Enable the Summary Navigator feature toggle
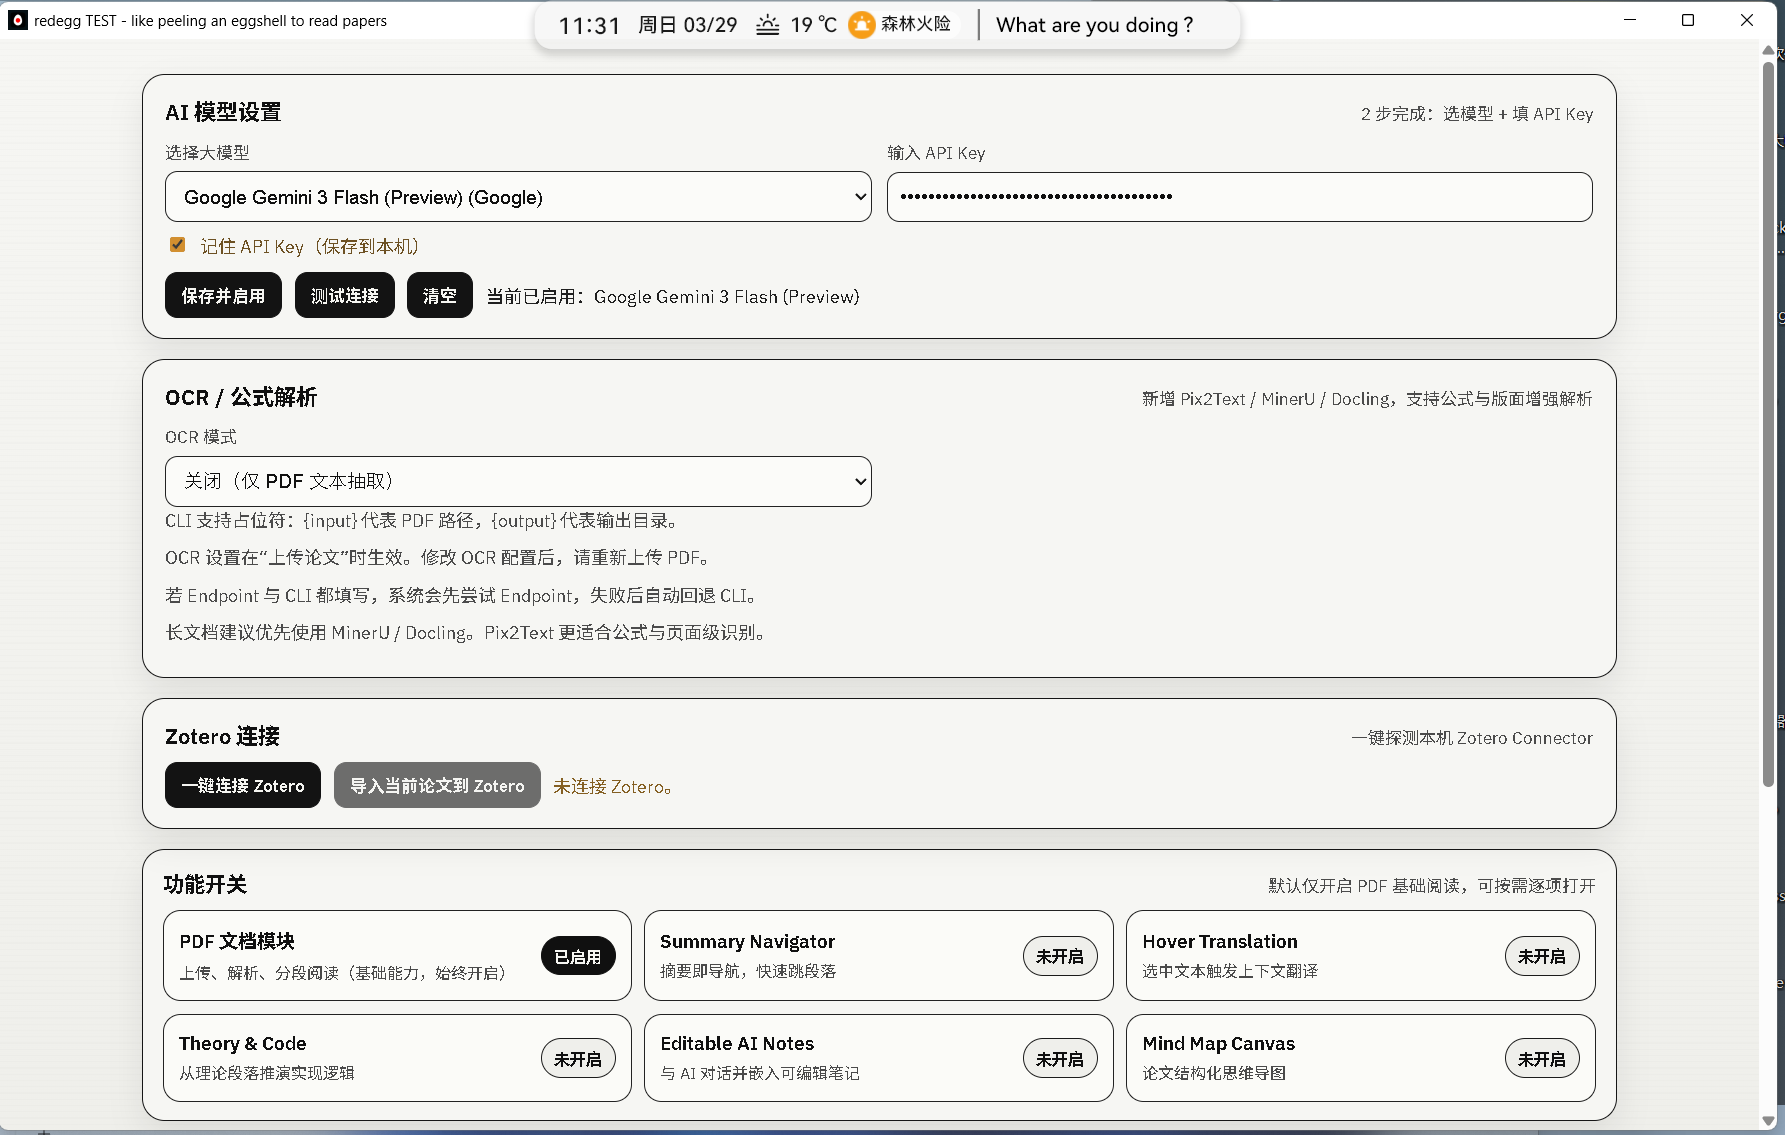 click(1059, 957)
